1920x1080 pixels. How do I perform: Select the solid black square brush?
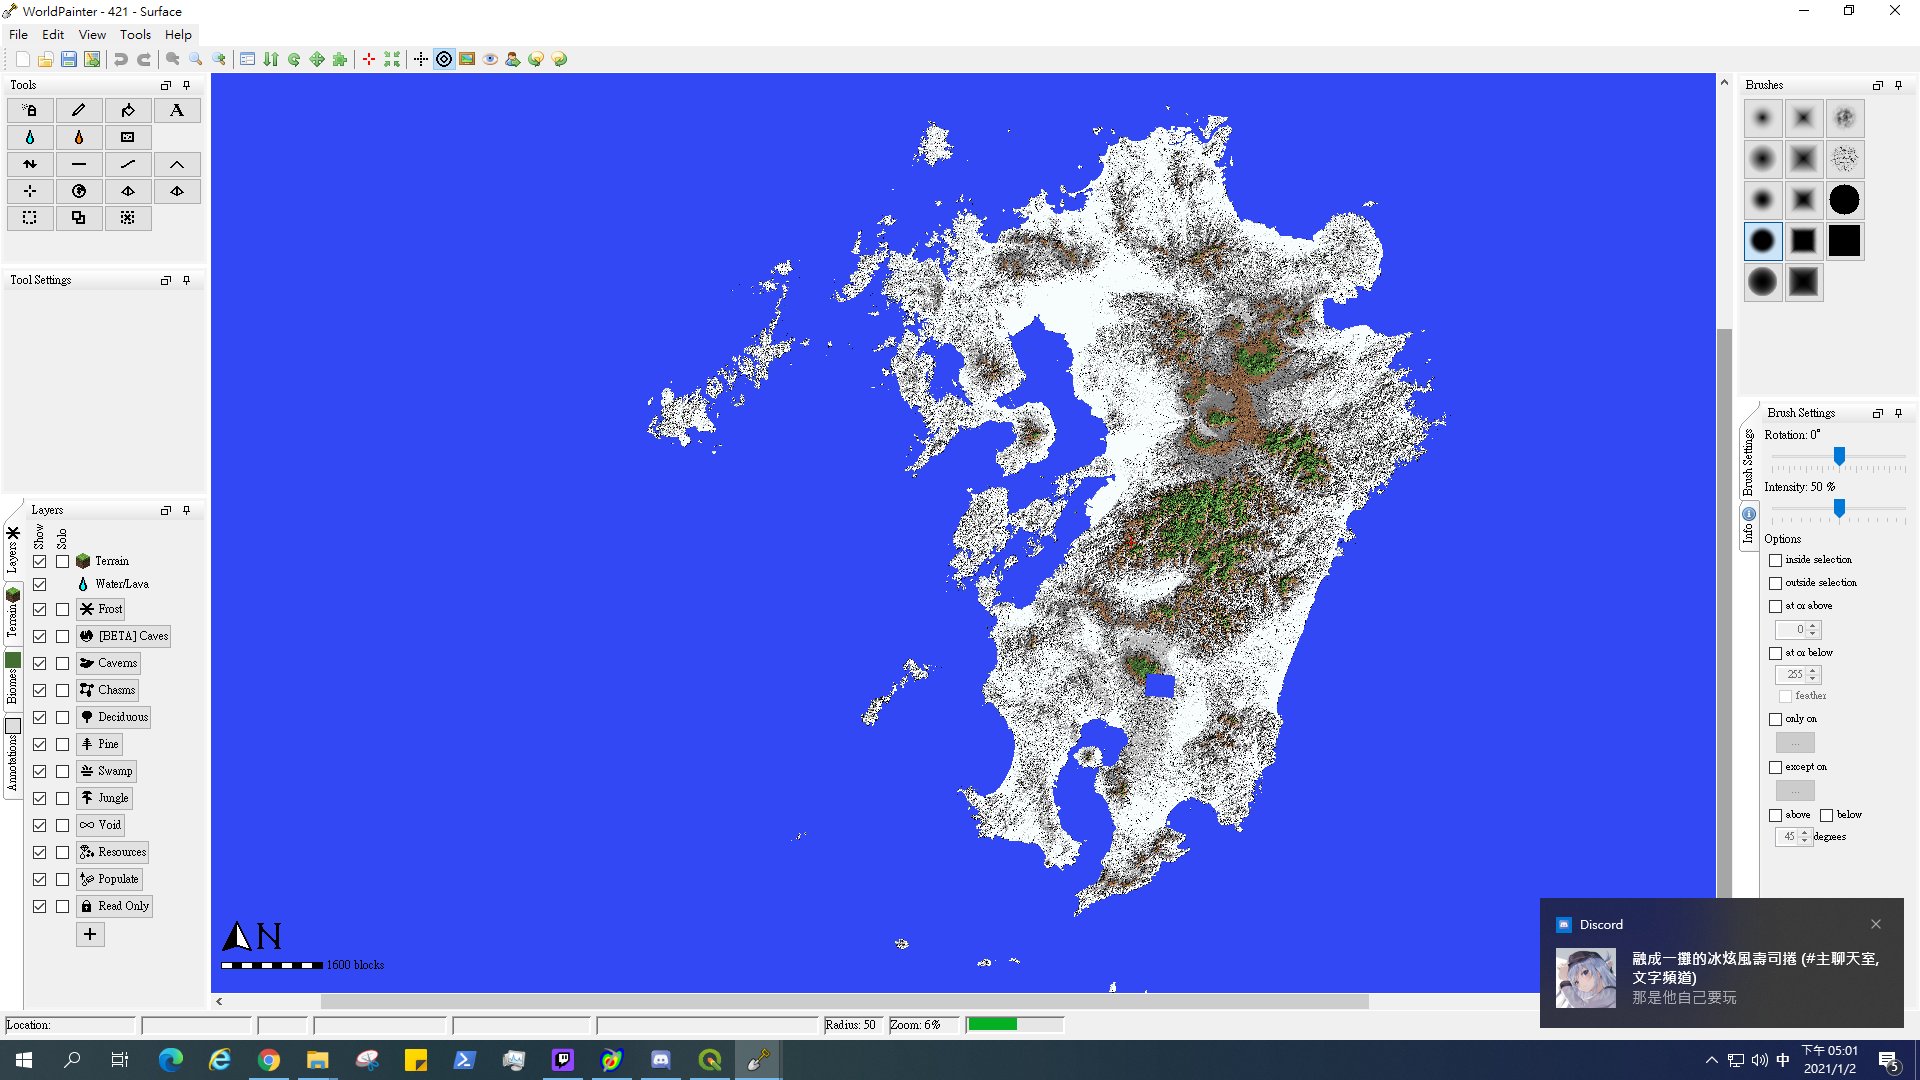pos(1844,241)
